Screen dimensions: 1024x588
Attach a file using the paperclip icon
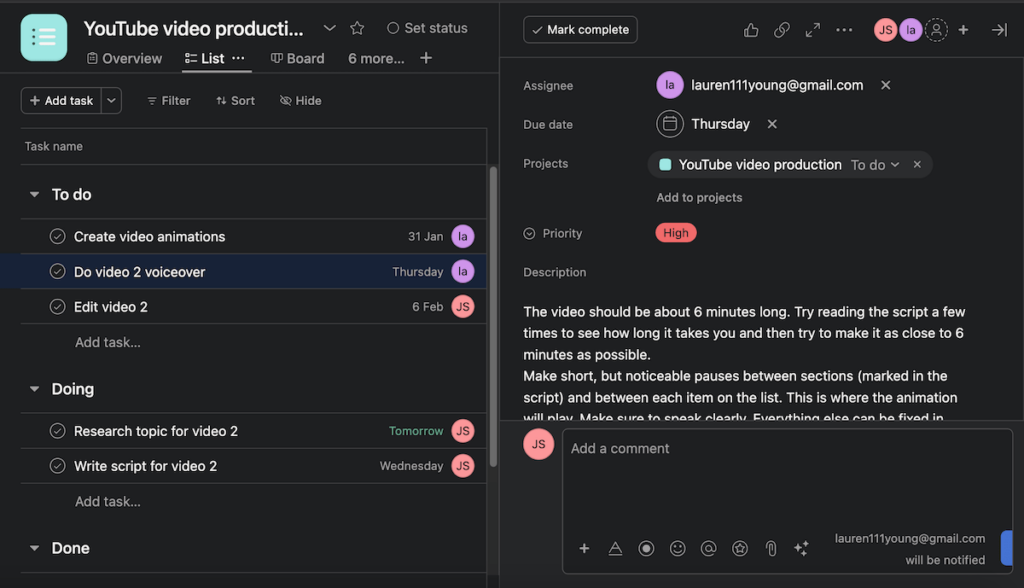pos(770,548)
